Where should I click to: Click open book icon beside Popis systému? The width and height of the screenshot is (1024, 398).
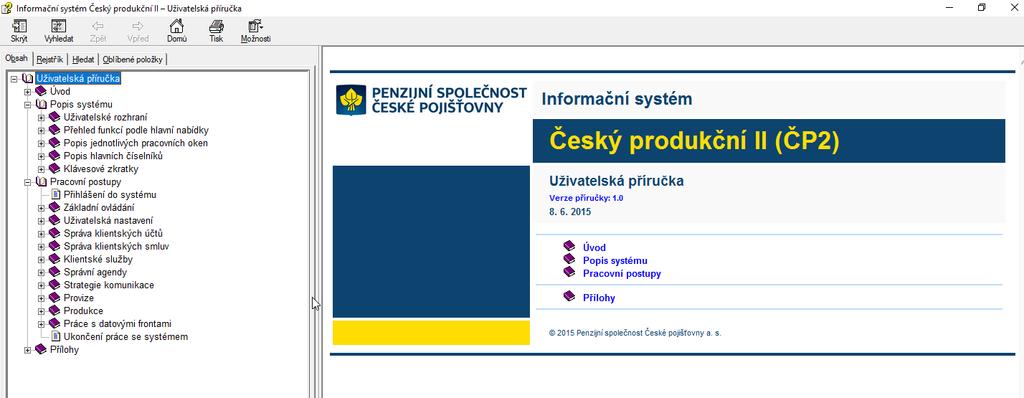click(40, 105)
